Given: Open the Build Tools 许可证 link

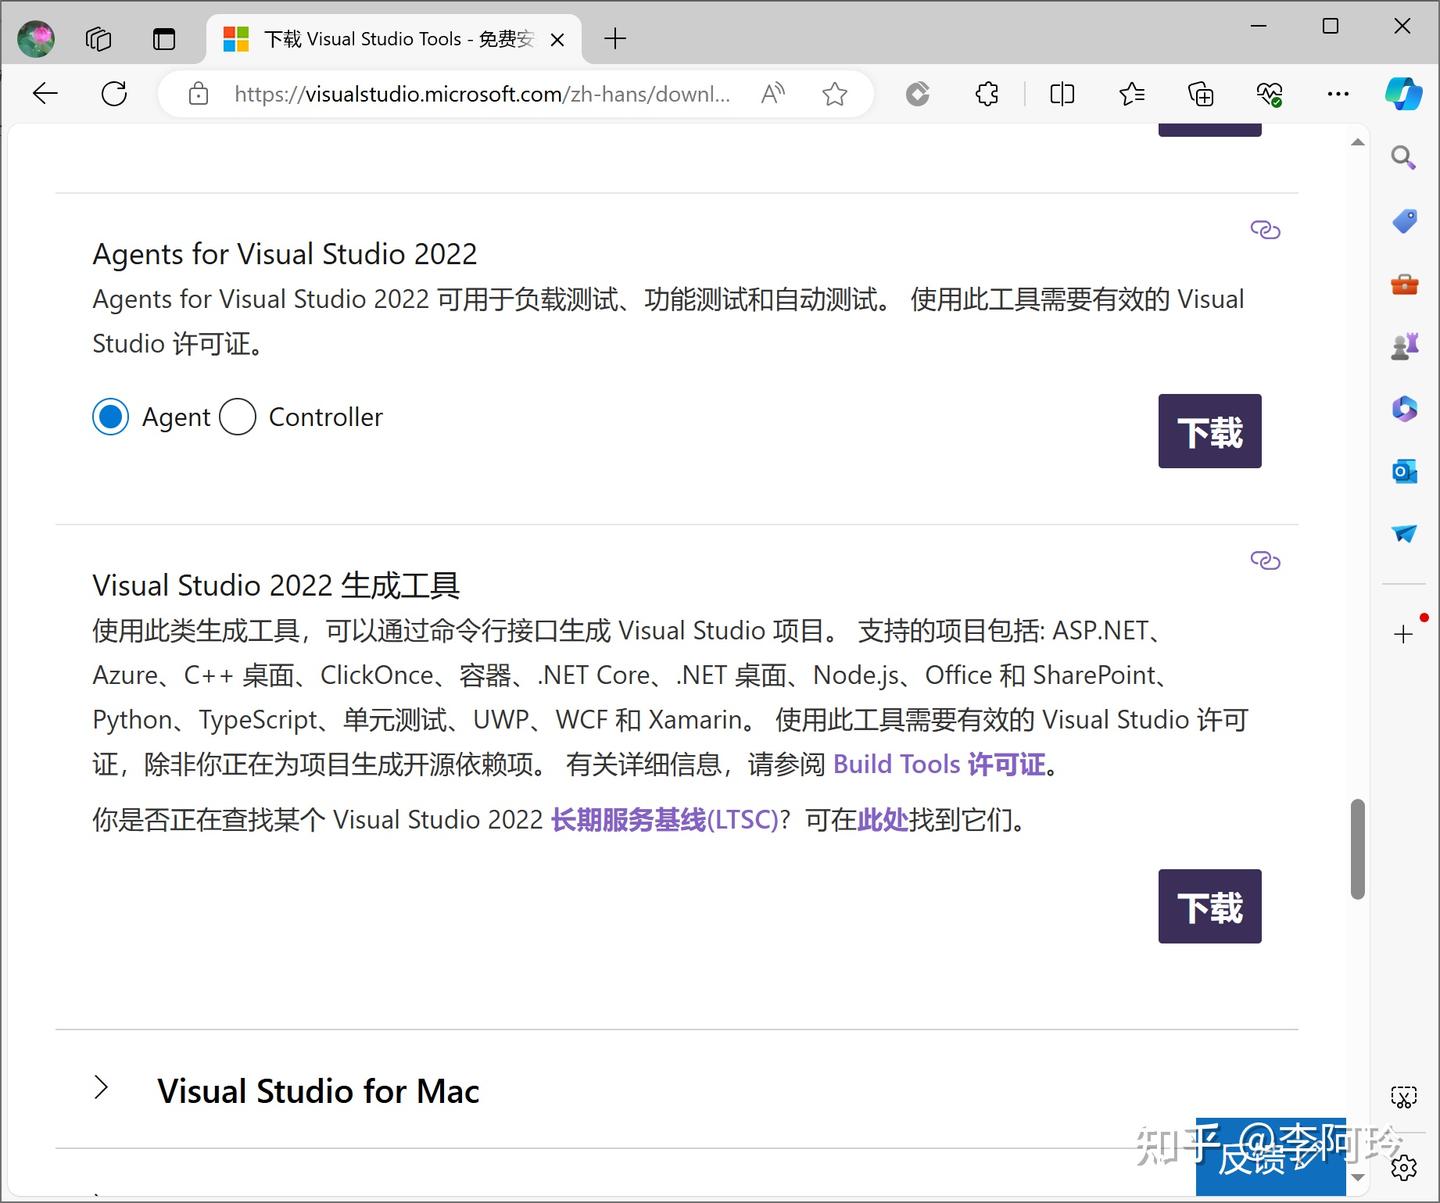Looking at the screenshot, I should point(938,764).
